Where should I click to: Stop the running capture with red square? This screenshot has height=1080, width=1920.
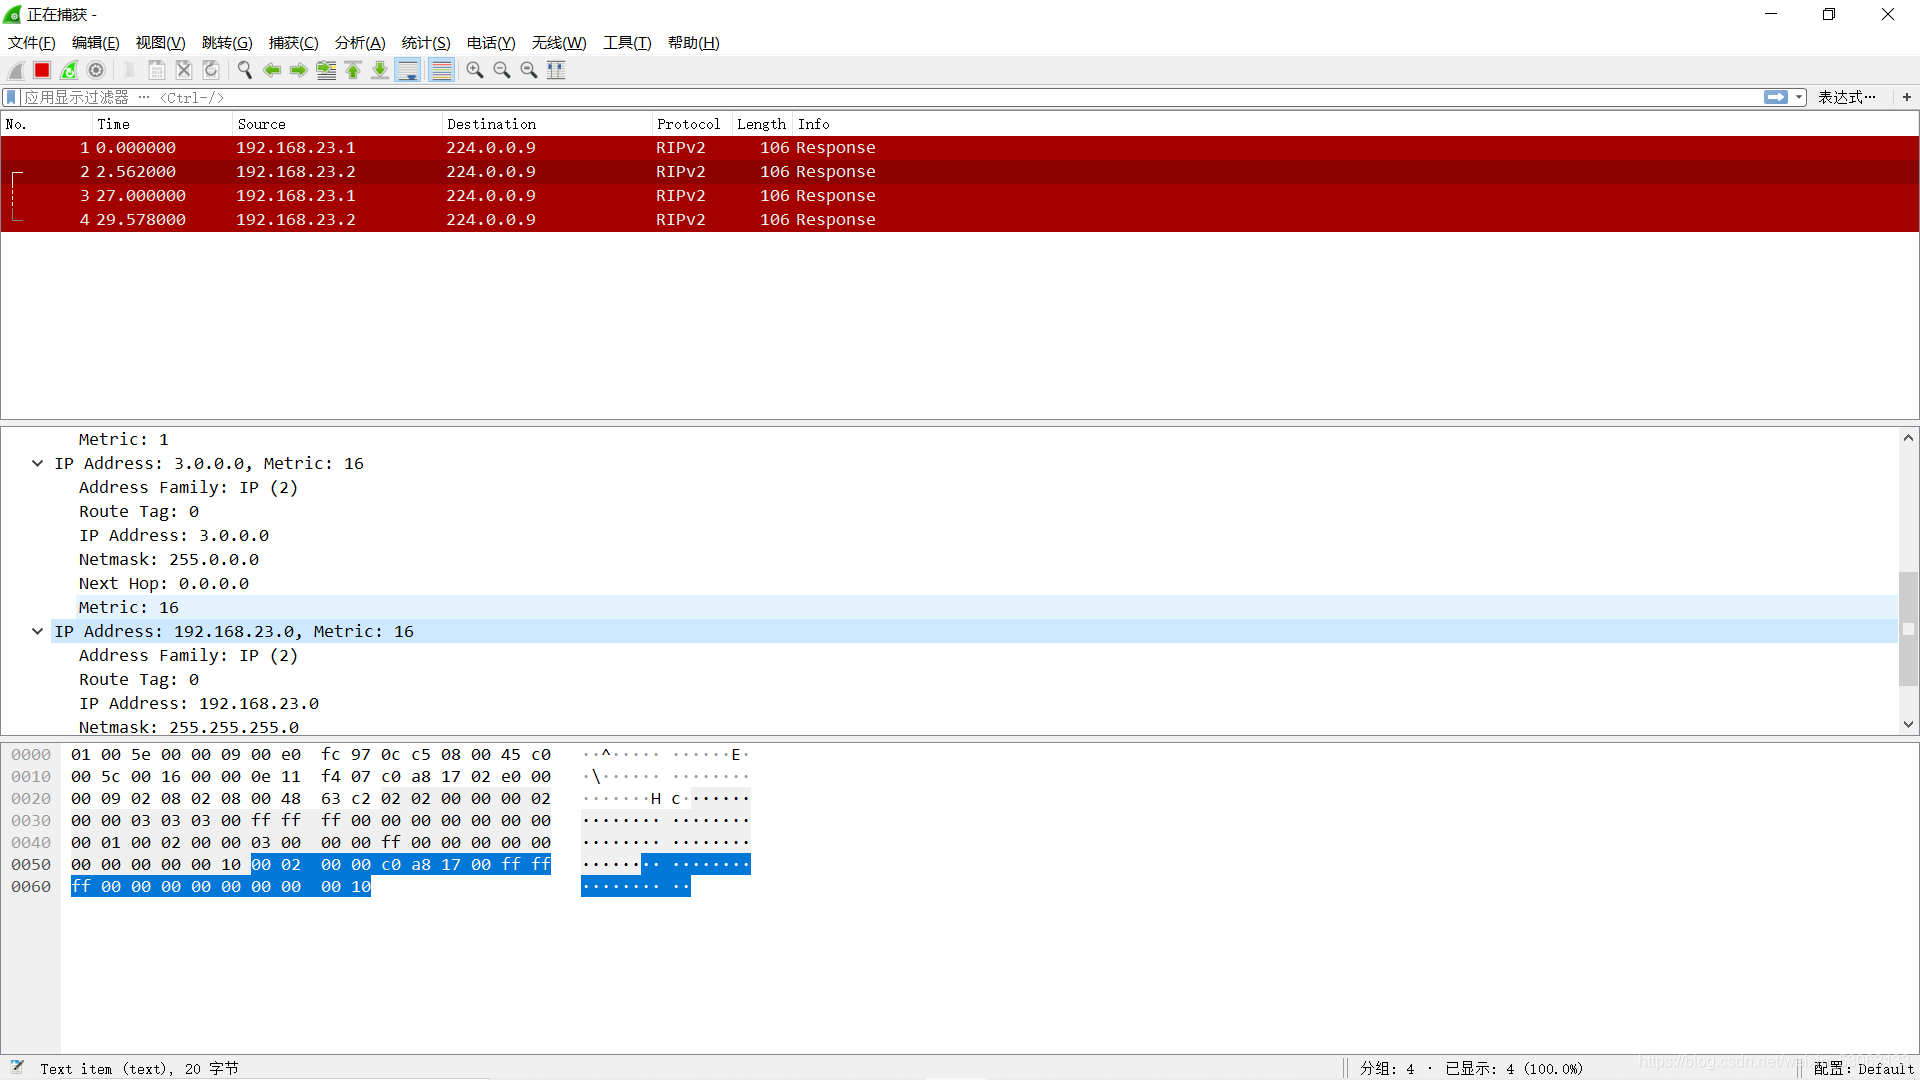click(42, 70)
